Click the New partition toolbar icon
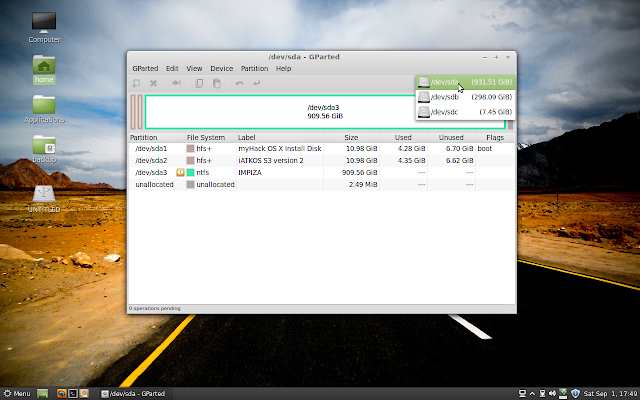The image size is (640, 400). click(x=136, y=83)
